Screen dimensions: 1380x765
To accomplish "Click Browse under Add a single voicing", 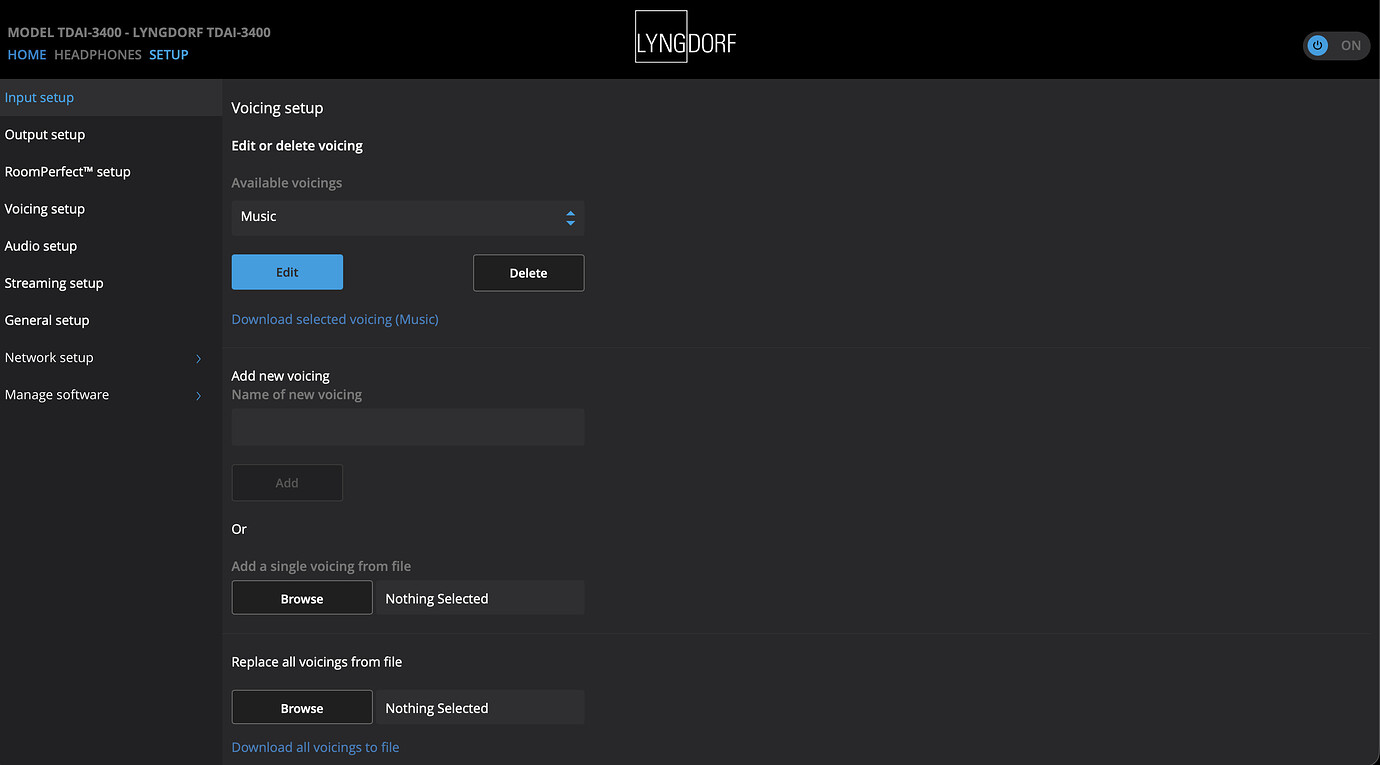I will pyautogui.click(x=302, y=598).
